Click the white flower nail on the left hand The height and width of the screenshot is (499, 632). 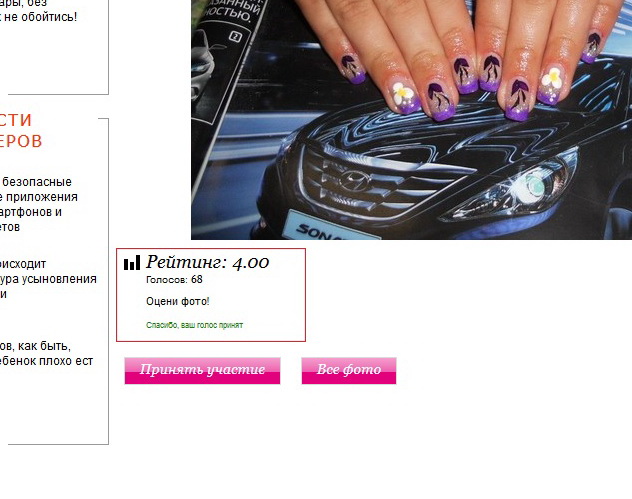(403, 95)
